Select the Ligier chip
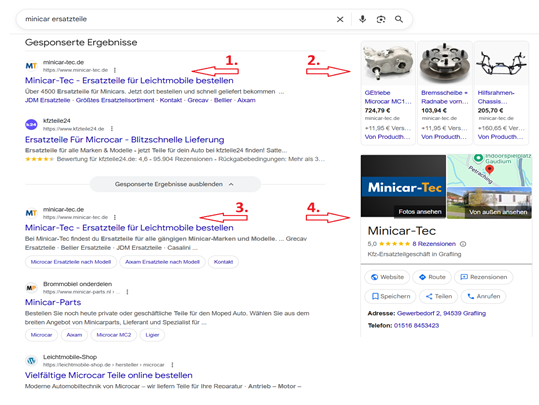This screenshot has height=405, width=539. (x=152, y=335)
